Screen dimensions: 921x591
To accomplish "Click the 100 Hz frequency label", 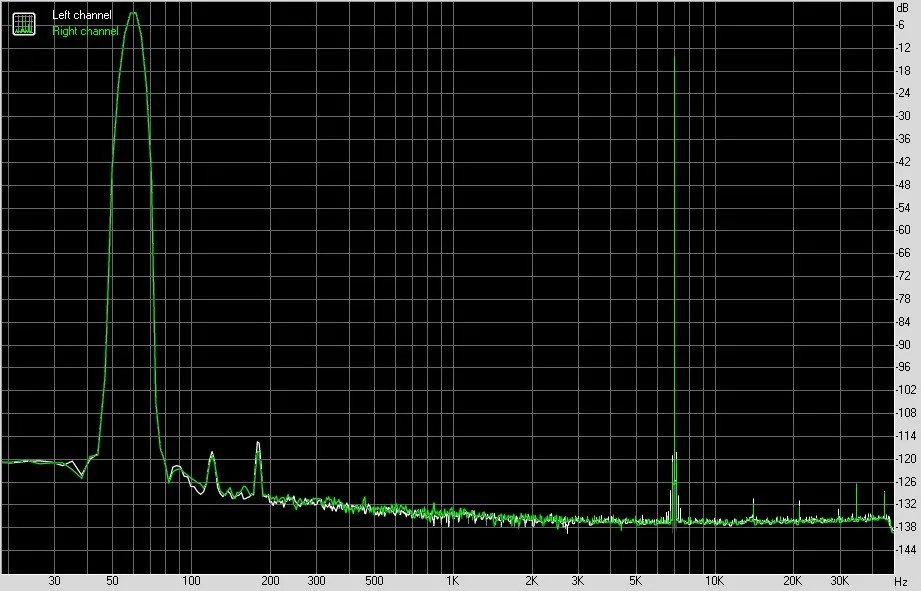I will point(191,581).
